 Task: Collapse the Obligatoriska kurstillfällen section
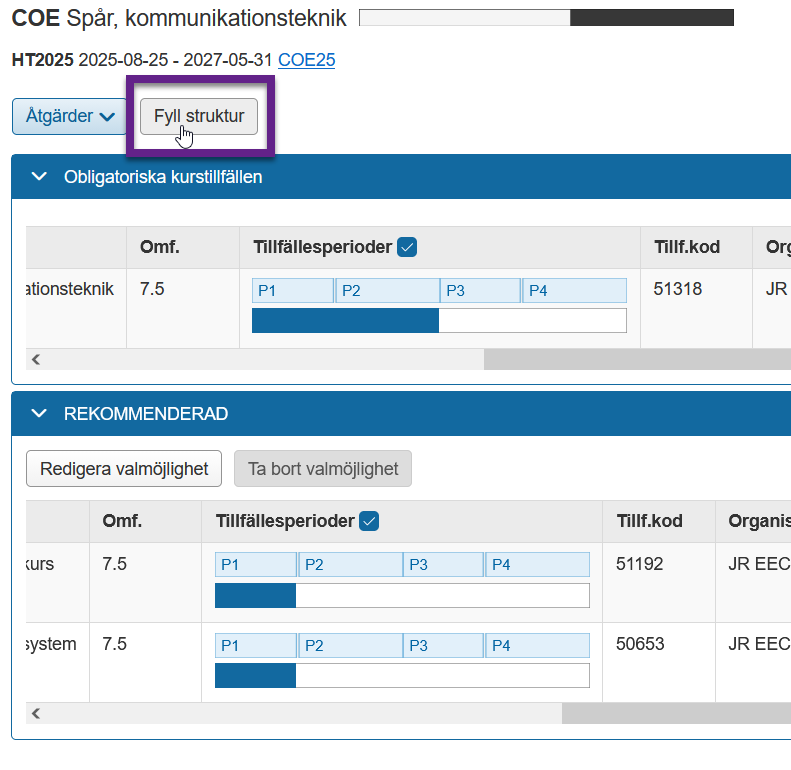40,177
